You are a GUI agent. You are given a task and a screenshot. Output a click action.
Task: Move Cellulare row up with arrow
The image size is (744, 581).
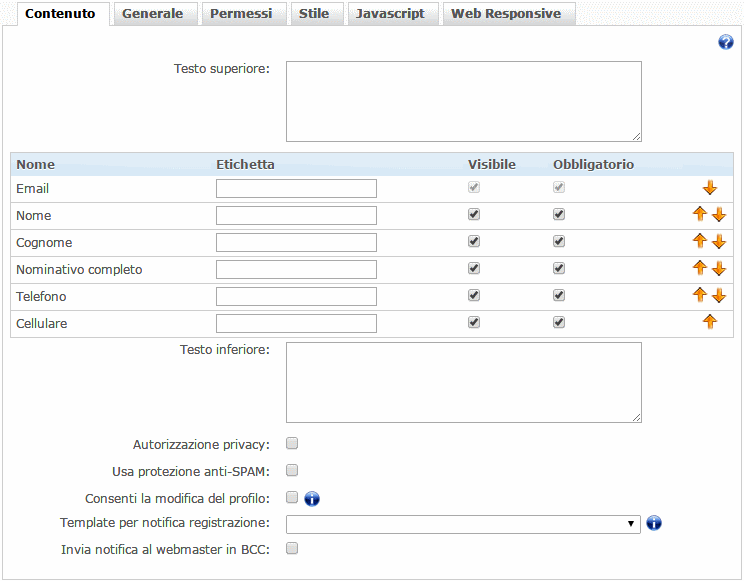[710, 322]
